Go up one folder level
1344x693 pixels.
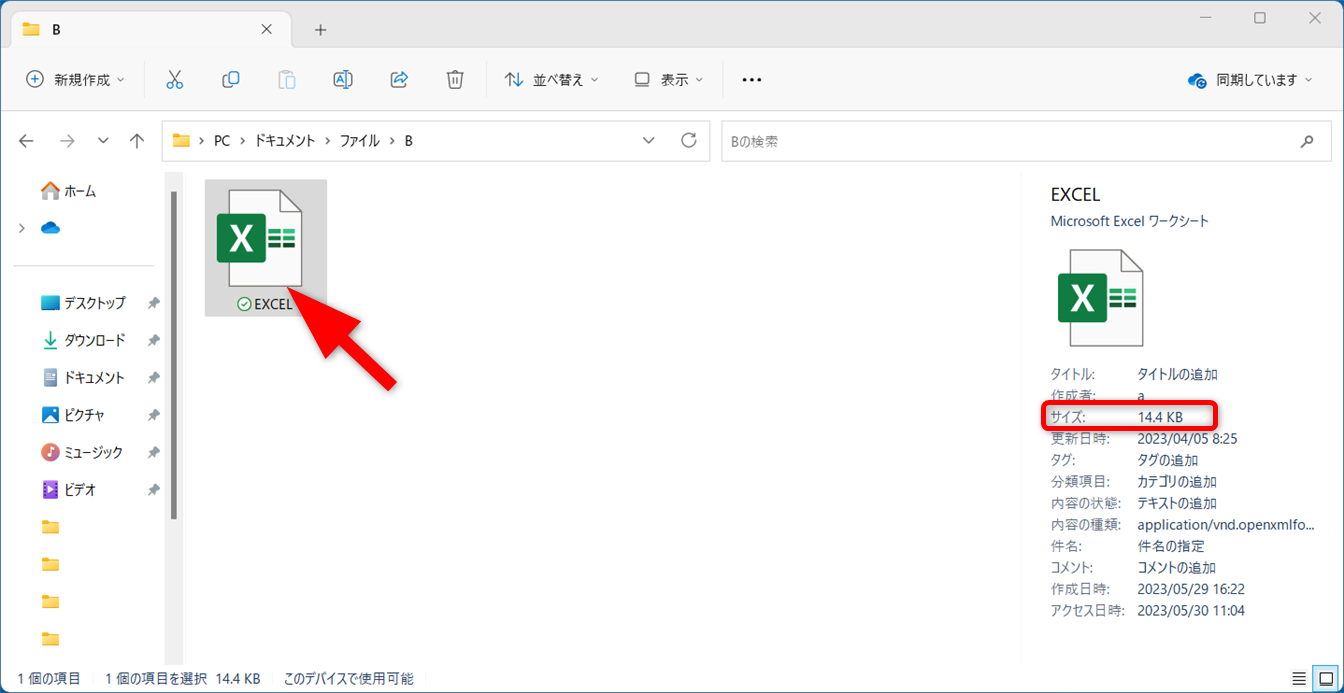click(137, 141)
